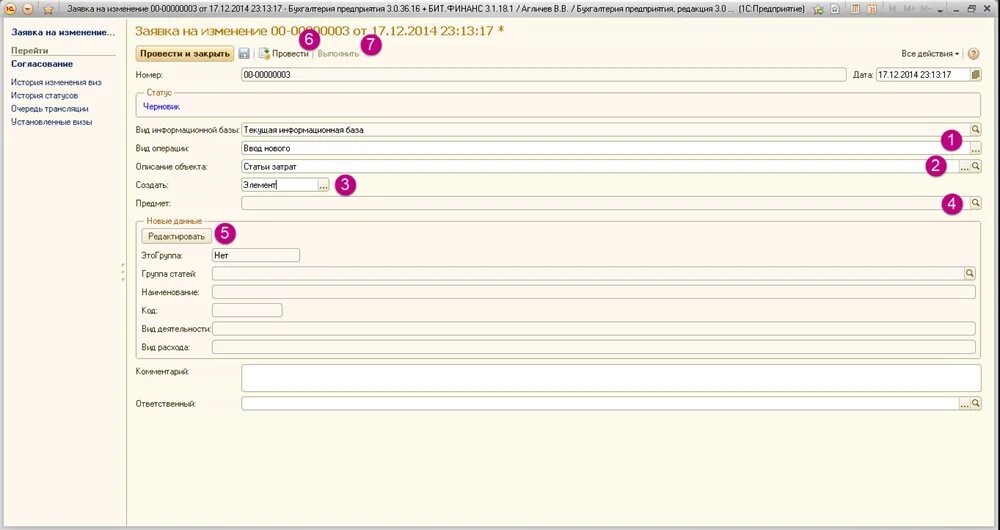Click the Вид деятельности field
The width and height of the screenshot is (1000, 530).
(594, 329)
